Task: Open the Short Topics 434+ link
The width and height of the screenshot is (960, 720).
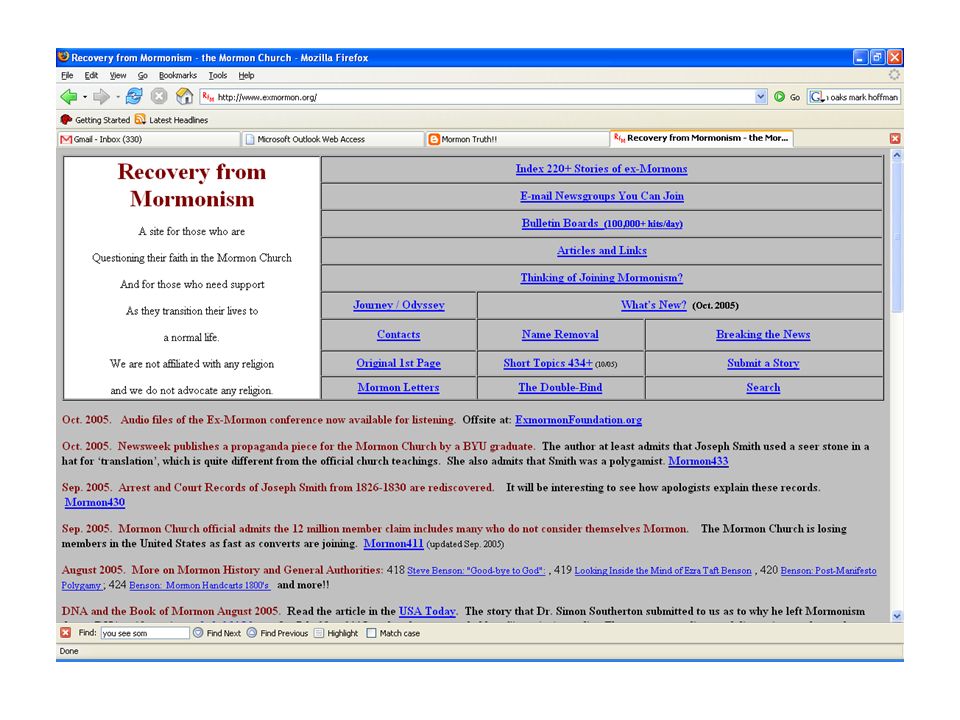Action: point(548,363)
